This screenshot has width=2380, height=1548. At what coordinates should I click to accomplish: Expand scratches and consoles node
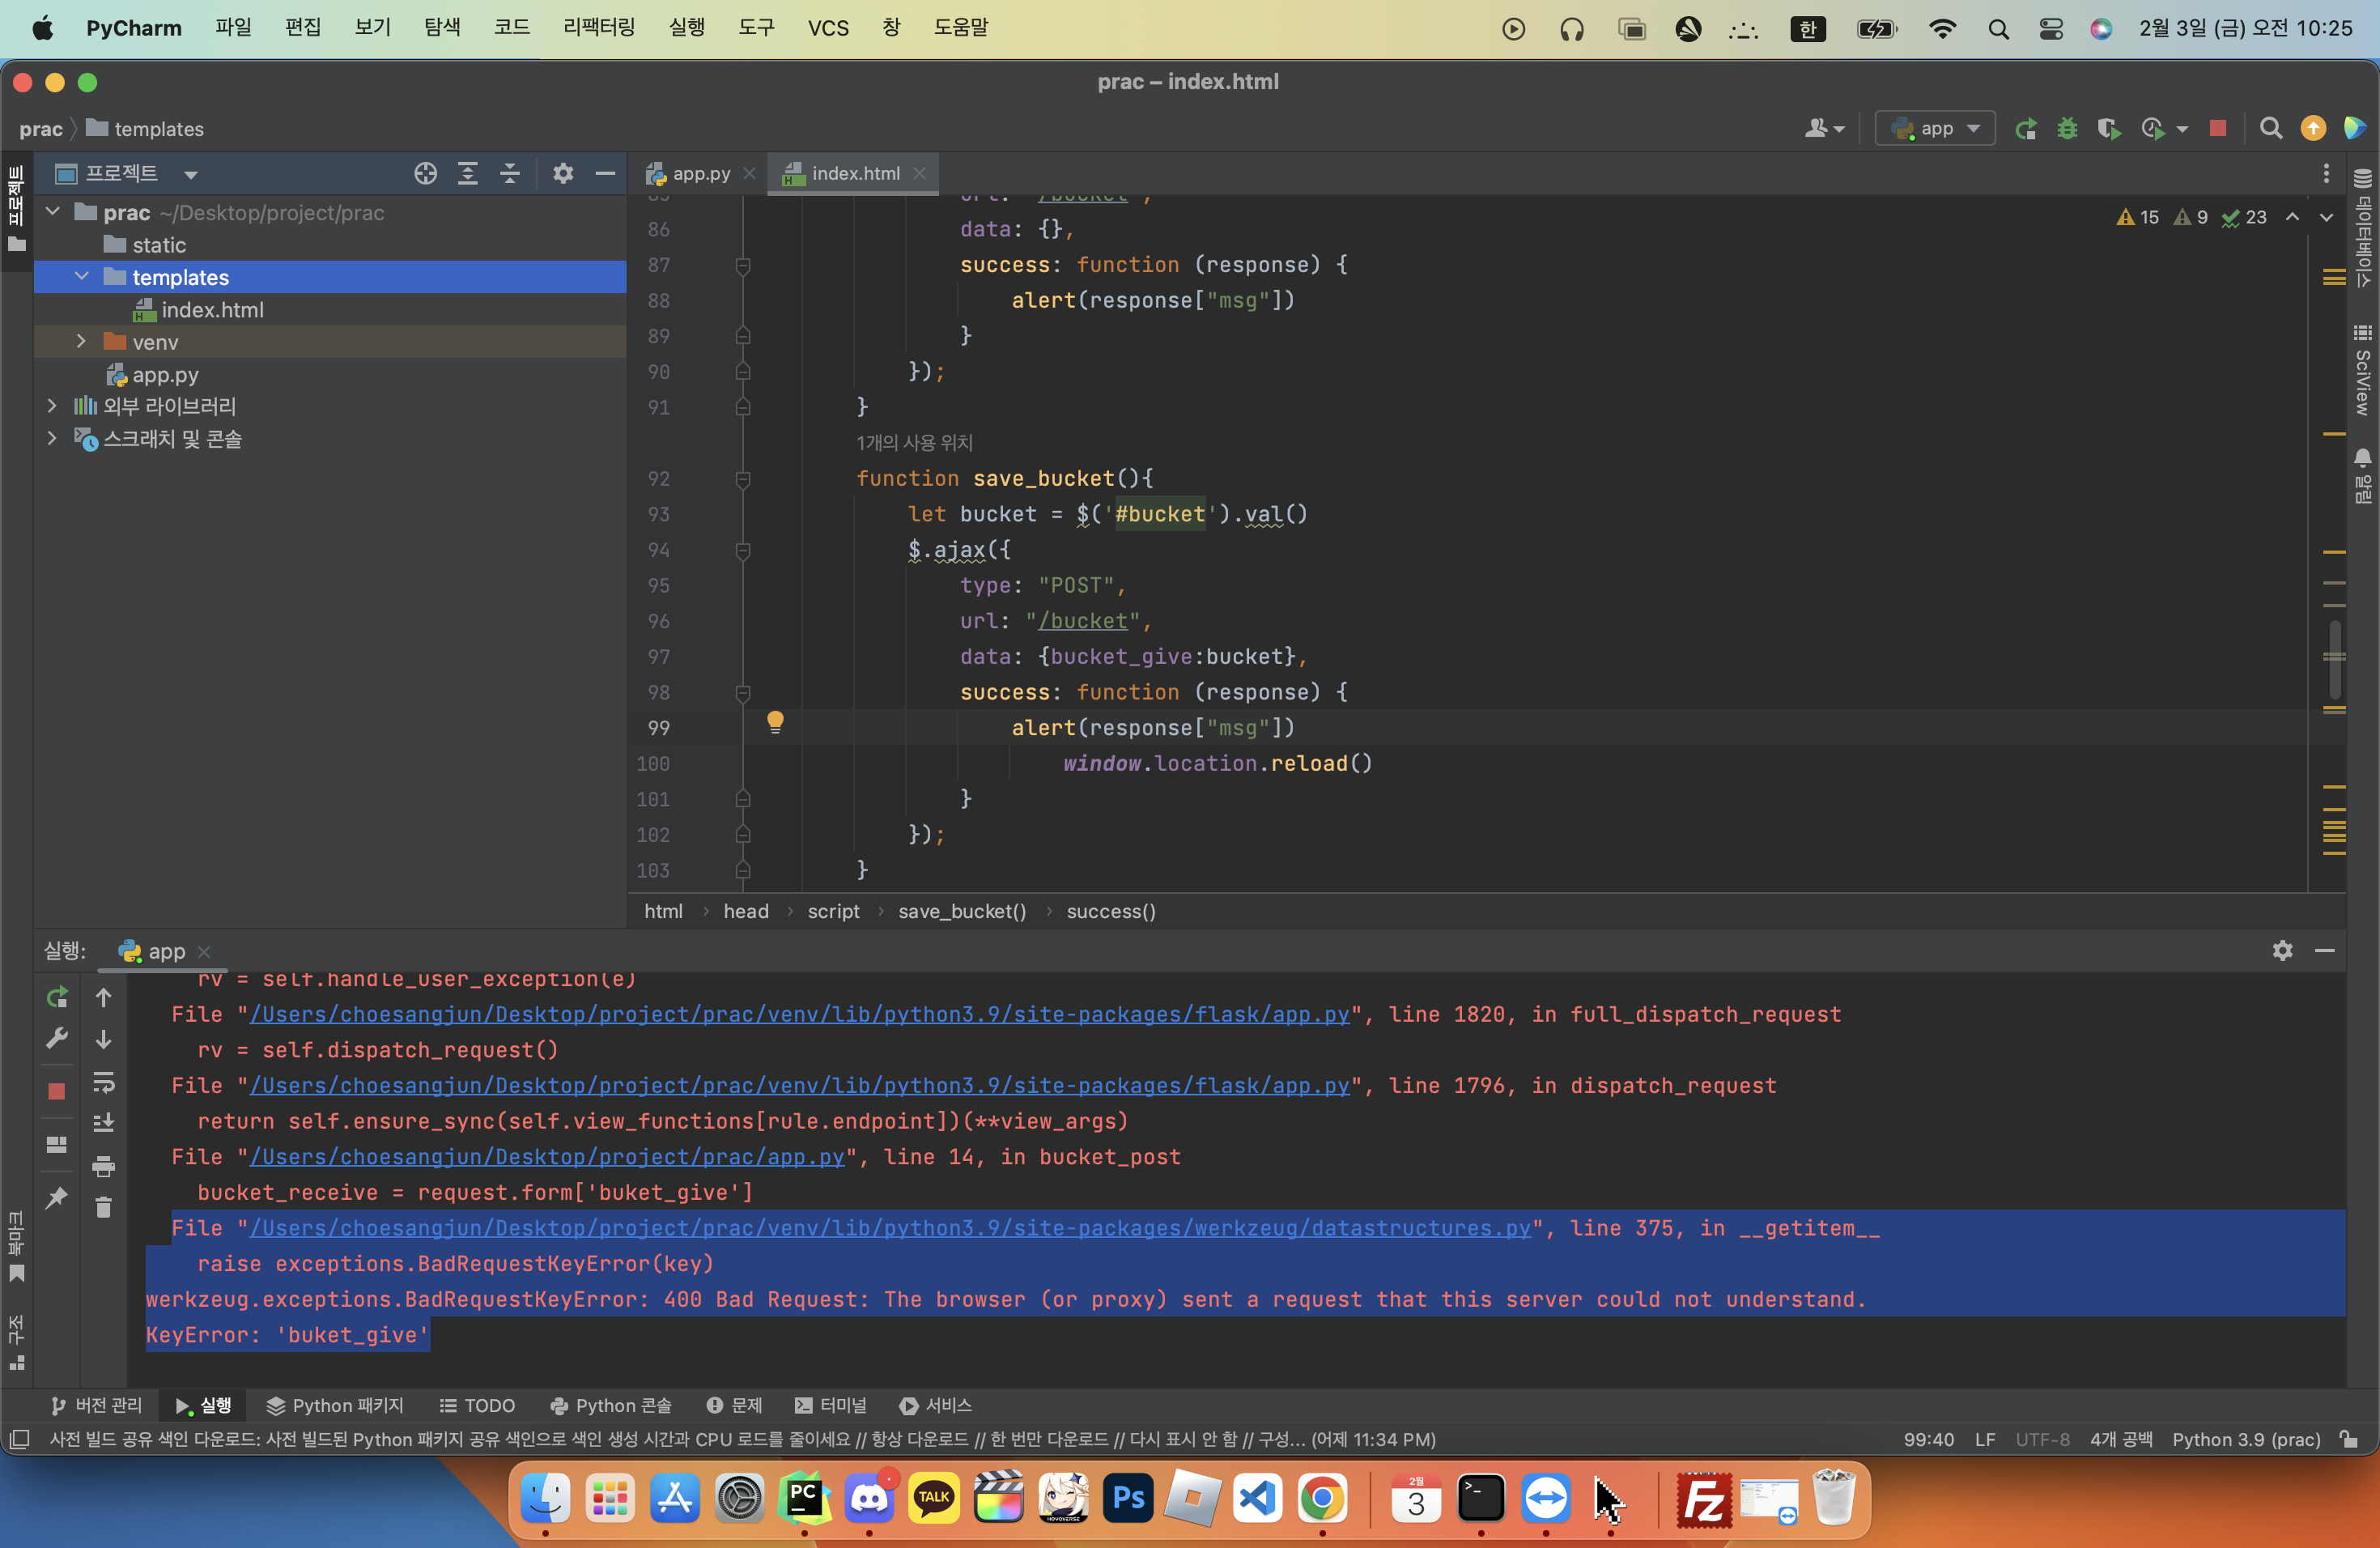click(x=53, y=438)
